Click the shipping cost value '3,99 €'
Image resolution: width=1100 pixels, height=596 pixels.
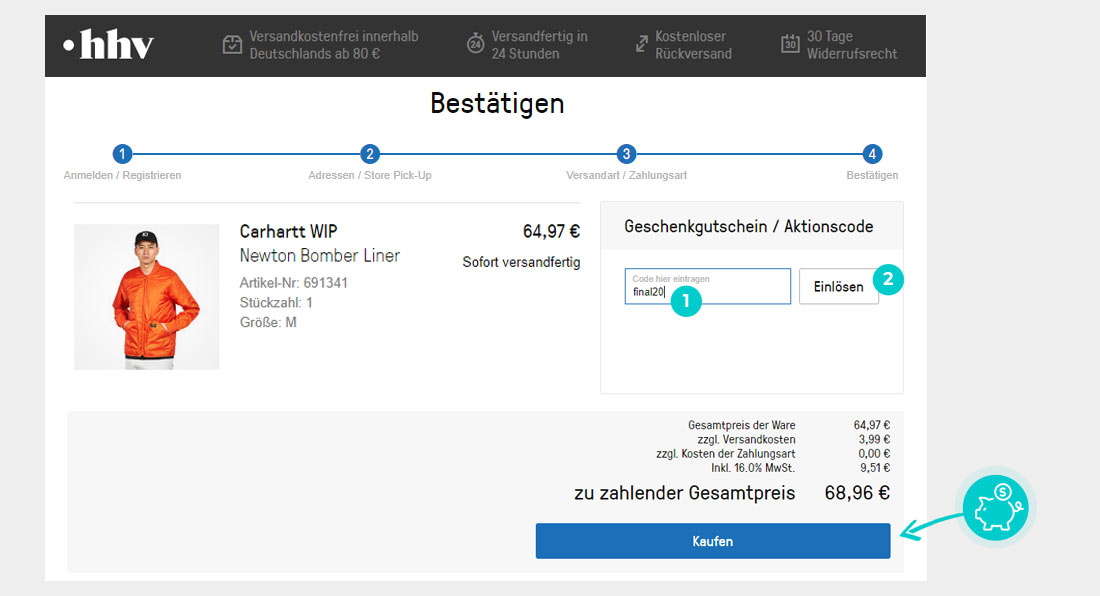874,440
